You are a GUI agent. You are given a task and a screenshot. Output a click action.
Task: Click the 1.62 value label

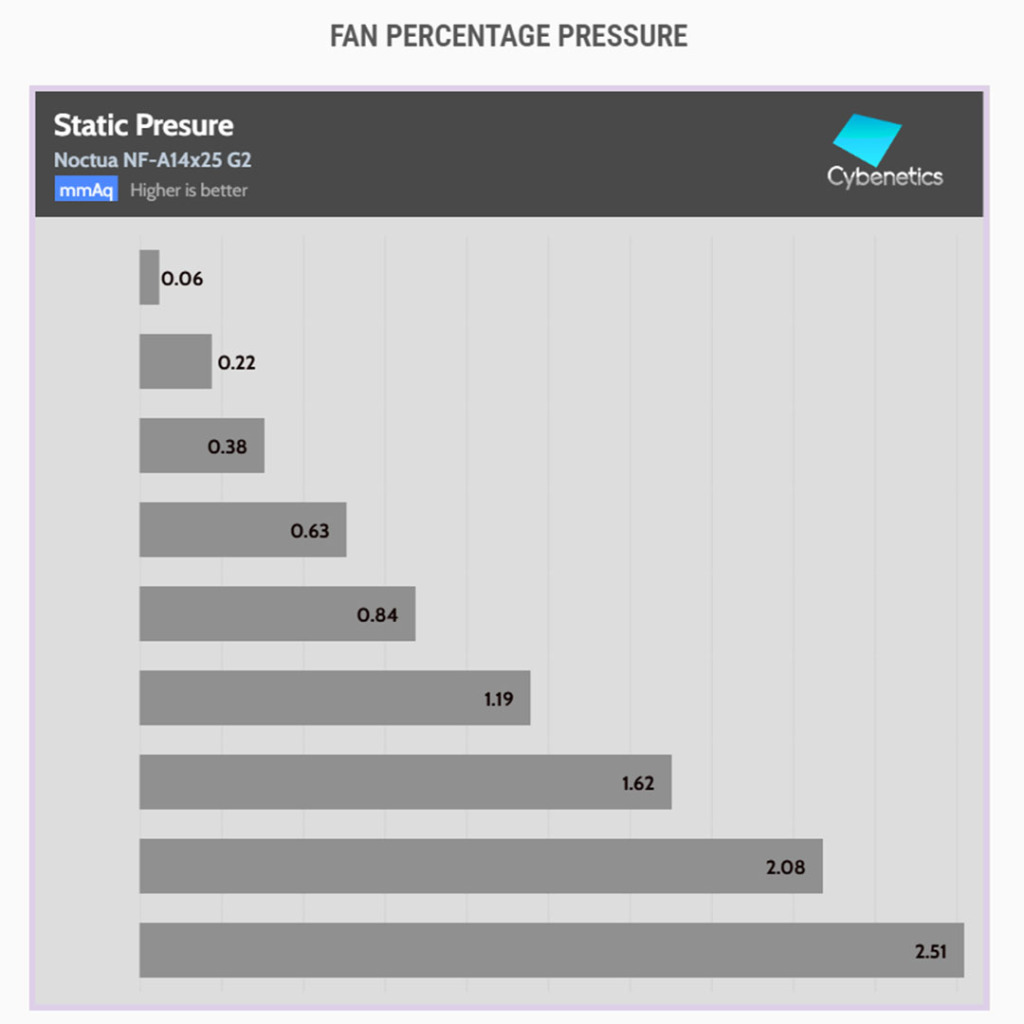pyautogui.click(x=638, y=783)
